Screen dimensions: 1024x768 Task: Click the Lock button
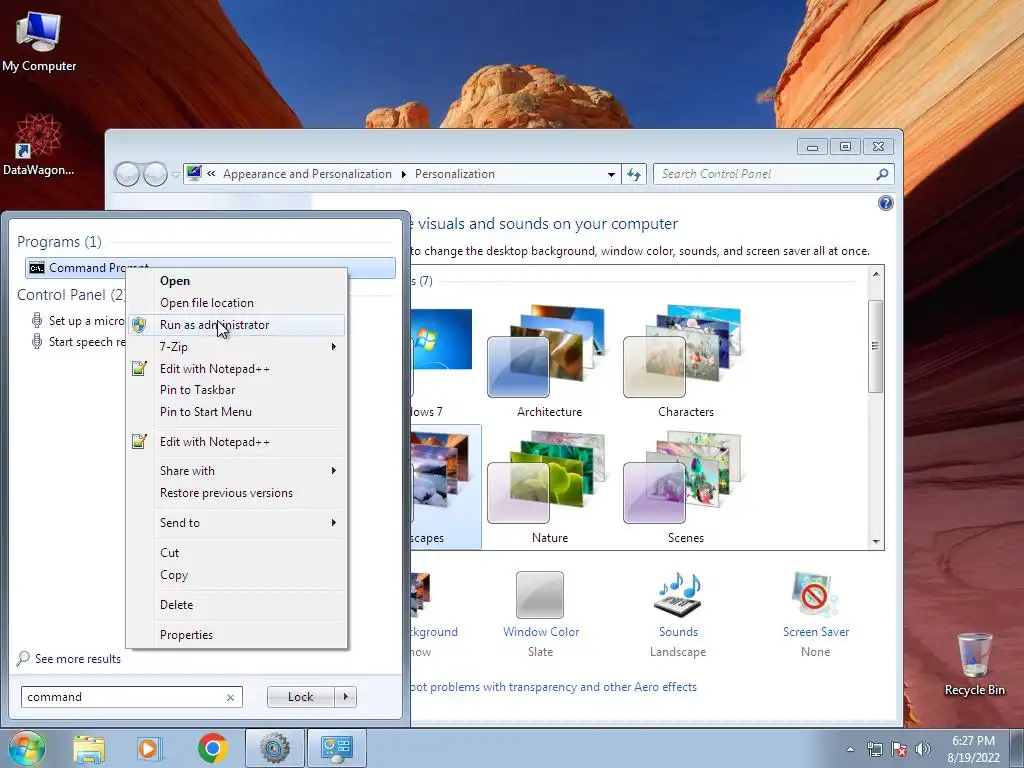click(301, 697)
